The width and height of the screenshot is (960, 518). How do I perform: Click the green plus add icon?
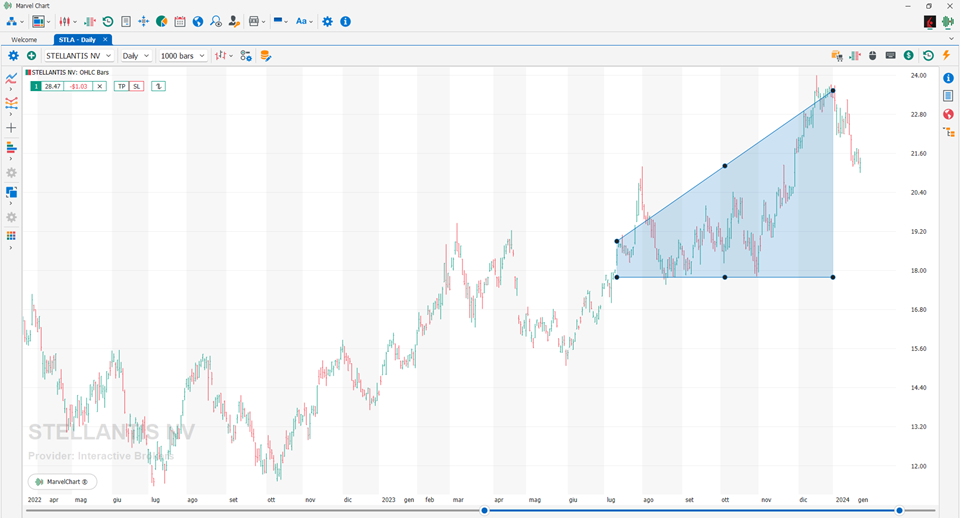pos(31,56)
